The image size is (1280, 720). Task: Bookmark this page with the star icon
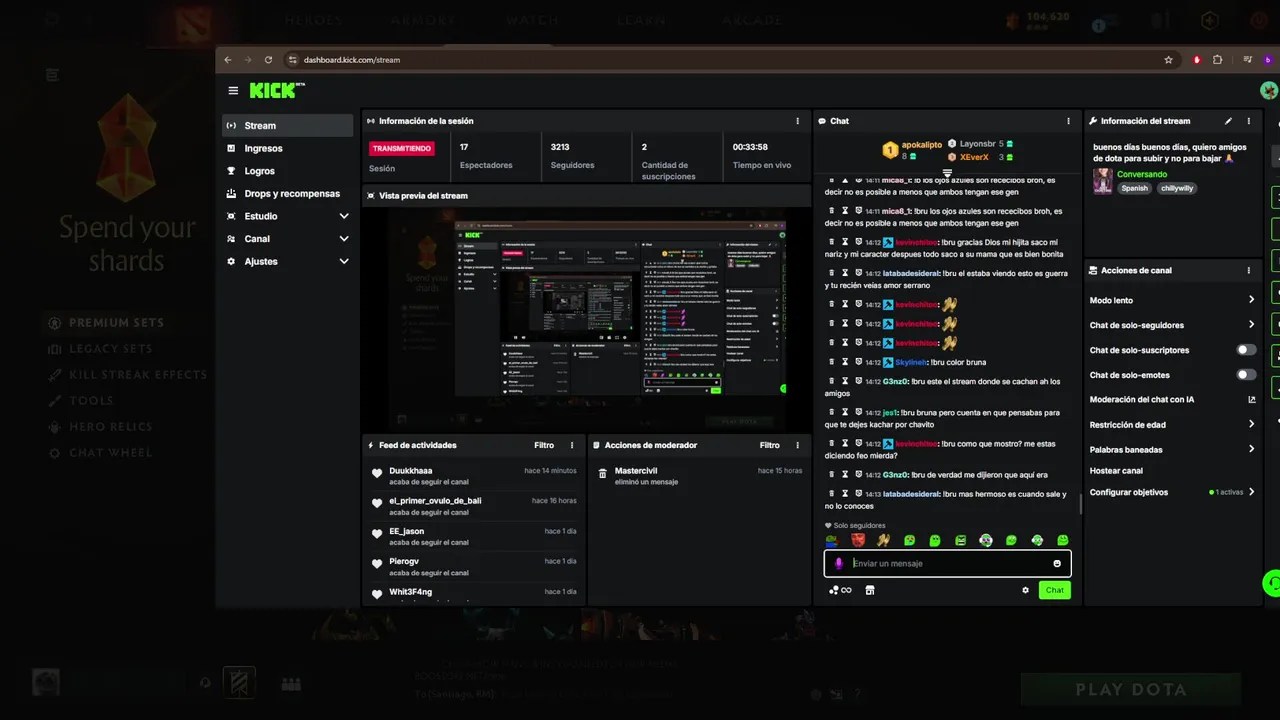(x=1168, y=60)
